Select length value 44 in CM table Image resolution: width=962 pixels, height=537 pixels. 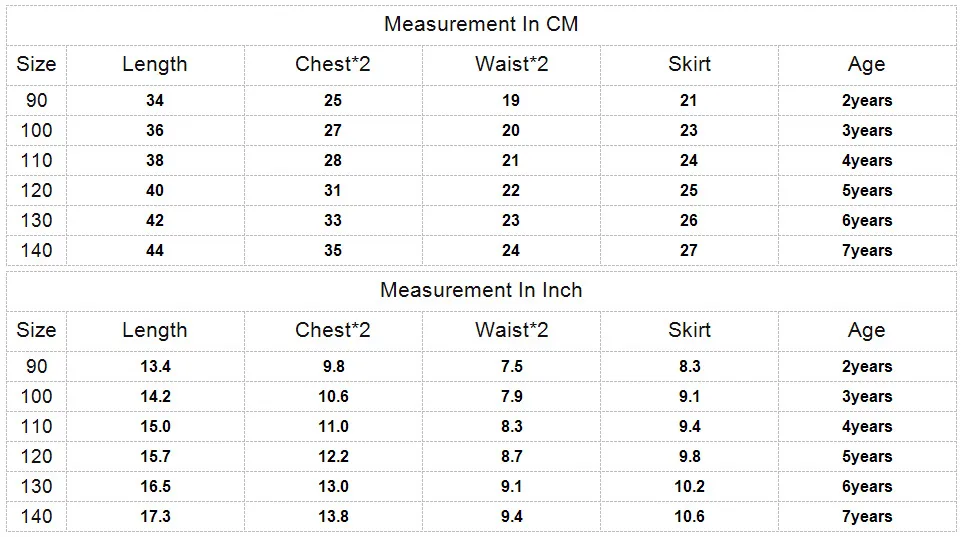[155, 250]
